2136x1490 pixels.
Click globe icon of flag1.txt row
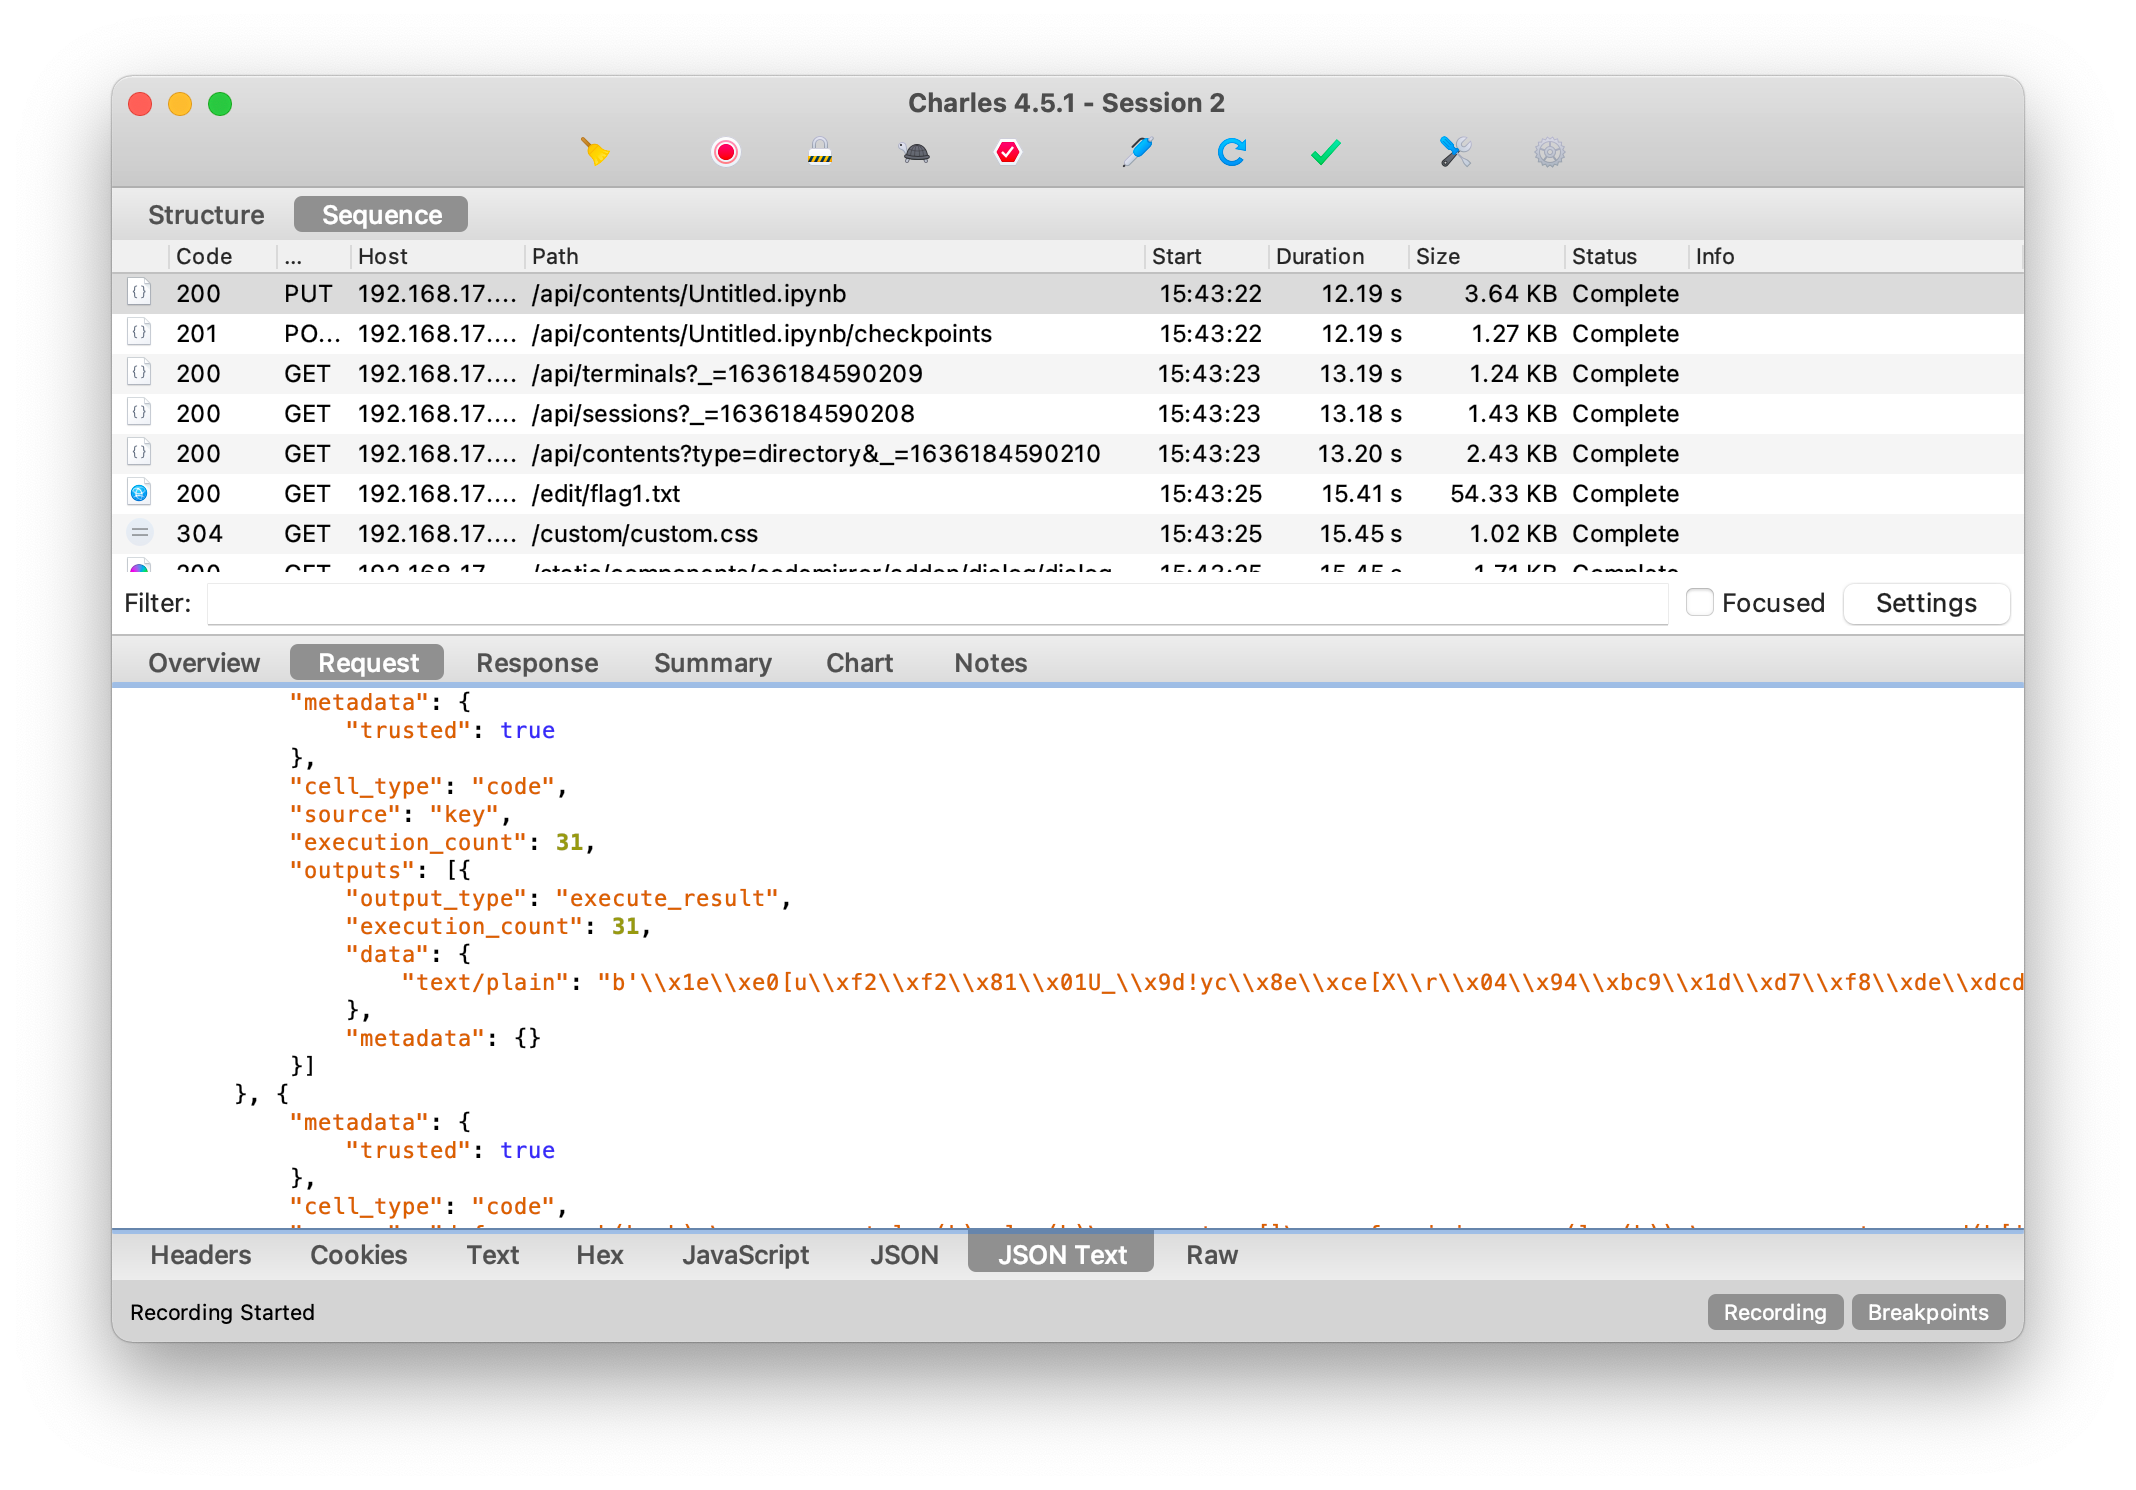coord(140,493)
